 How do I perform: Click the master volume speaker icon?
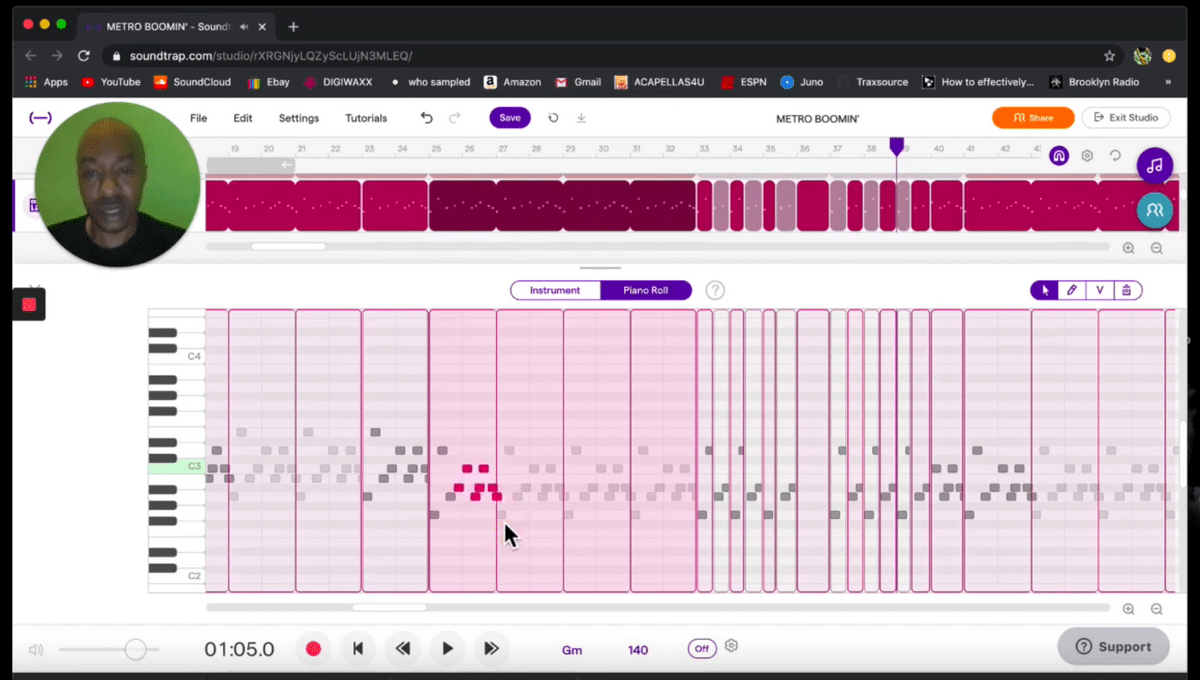37,650
